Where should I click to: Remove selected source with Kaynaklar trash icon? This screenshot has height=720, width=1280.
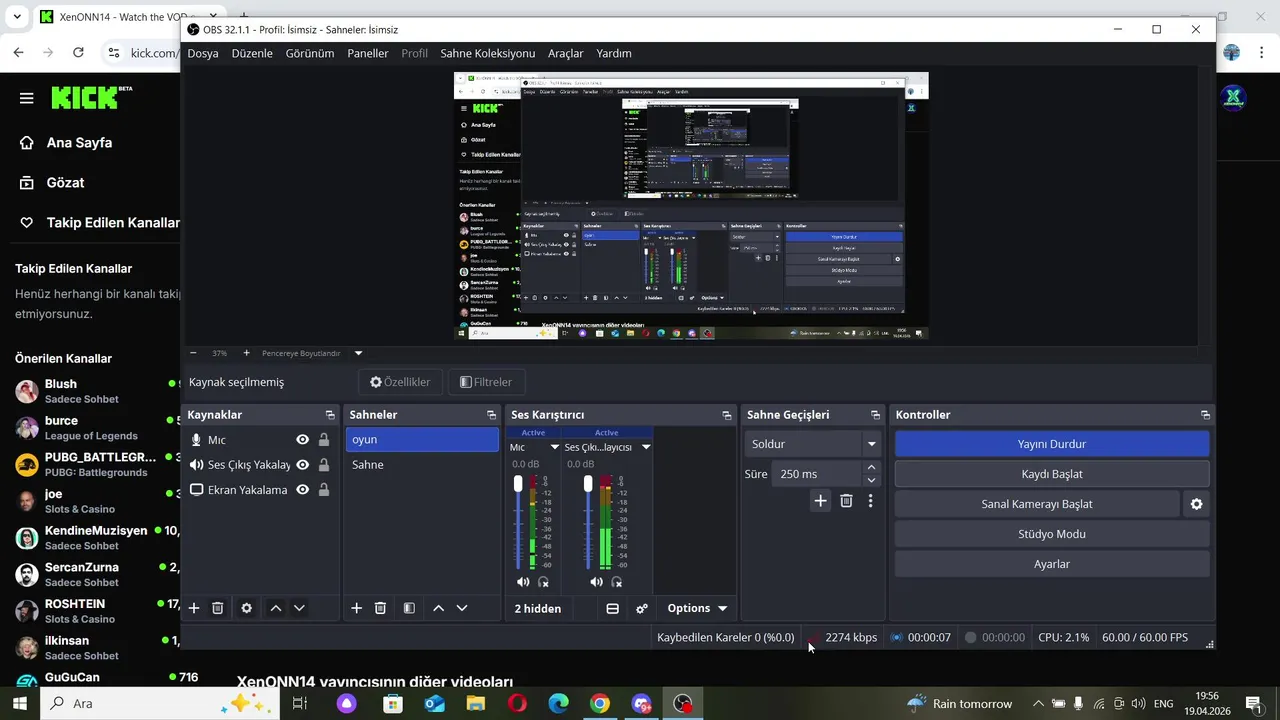point(217,608)
